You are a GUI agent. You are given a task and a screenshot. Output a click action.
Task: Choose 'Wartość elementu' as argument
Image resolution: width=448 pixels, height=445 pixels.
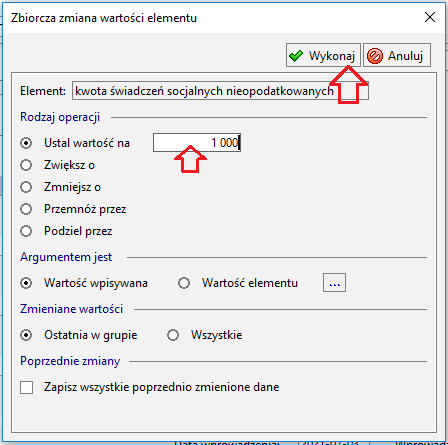[184, 283]
